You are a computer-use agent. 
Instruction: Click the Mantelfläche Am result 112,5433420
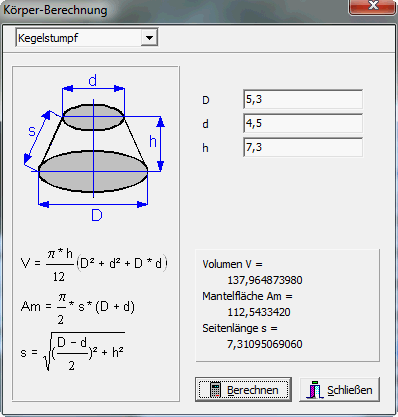[x=259, y=312]
